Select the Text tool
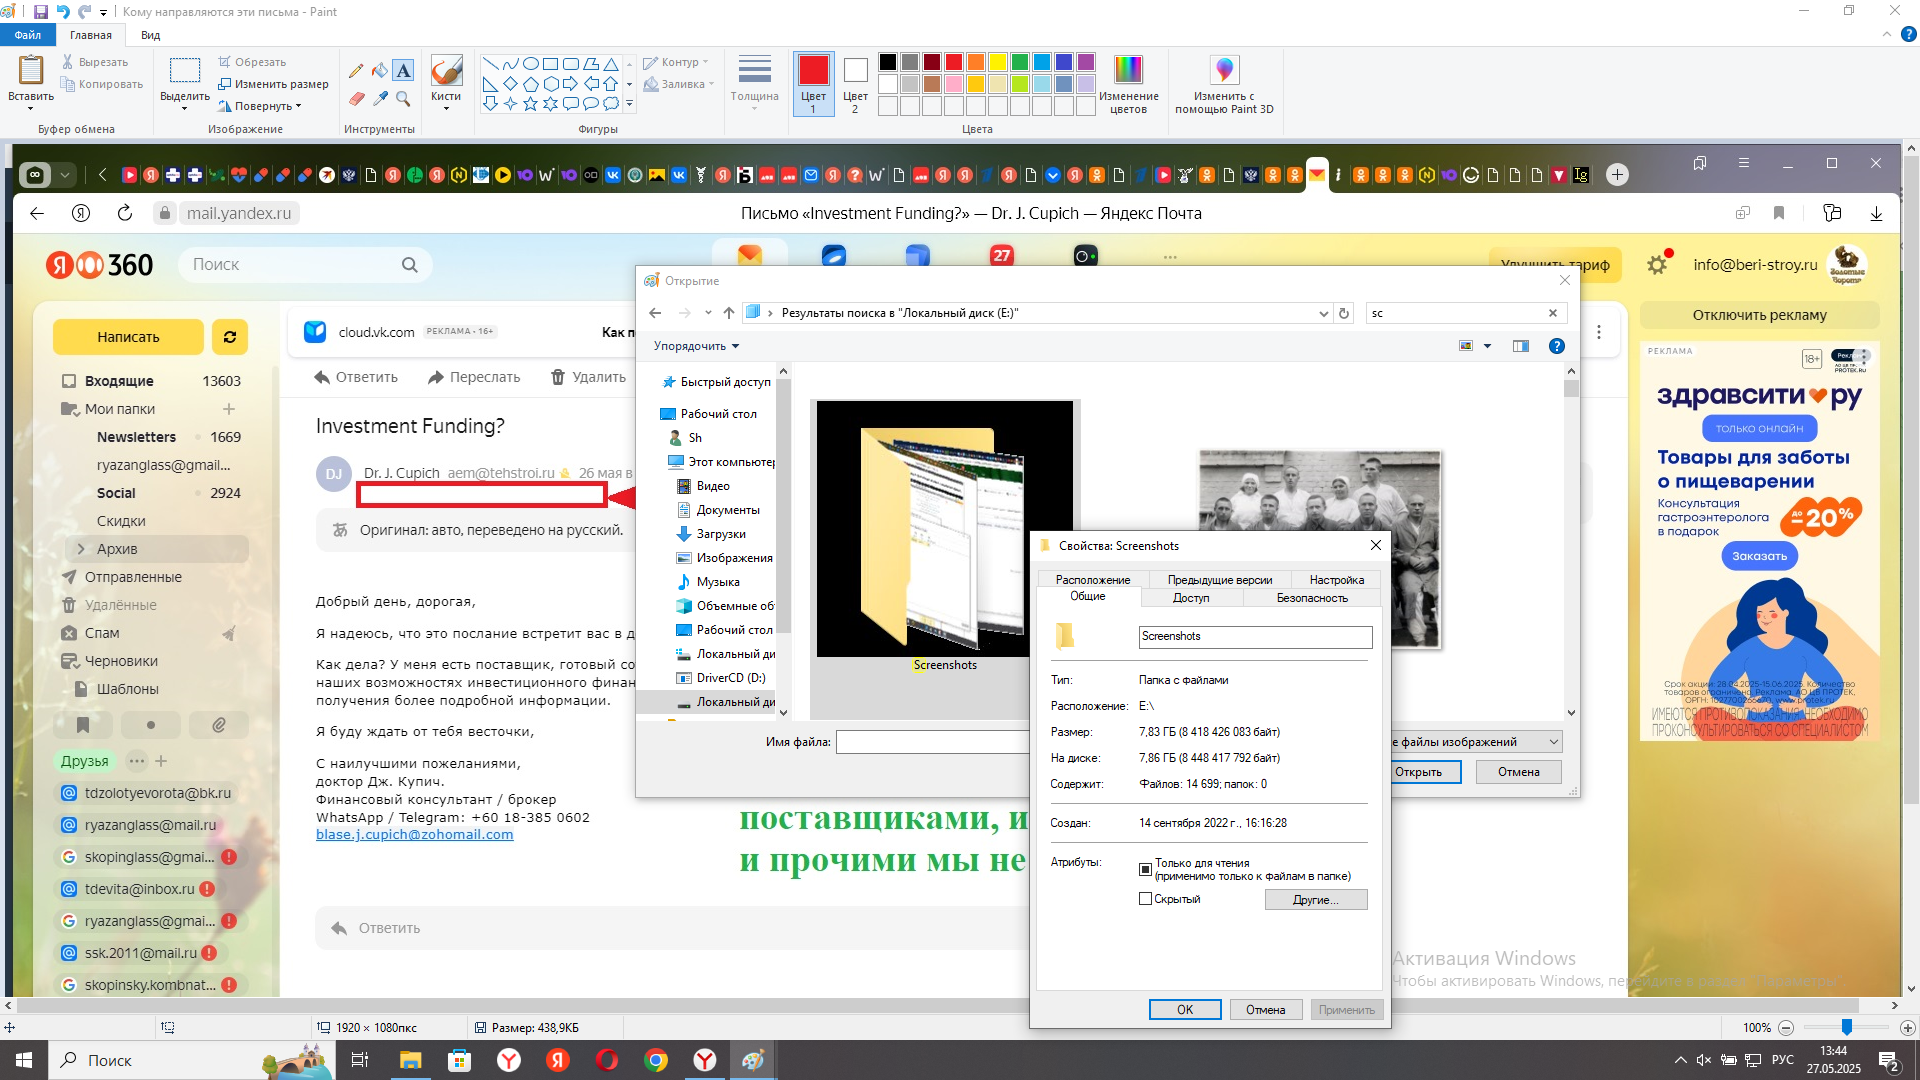The width and height of the screenshot is (1920, 1080). (x=403, y=70)
